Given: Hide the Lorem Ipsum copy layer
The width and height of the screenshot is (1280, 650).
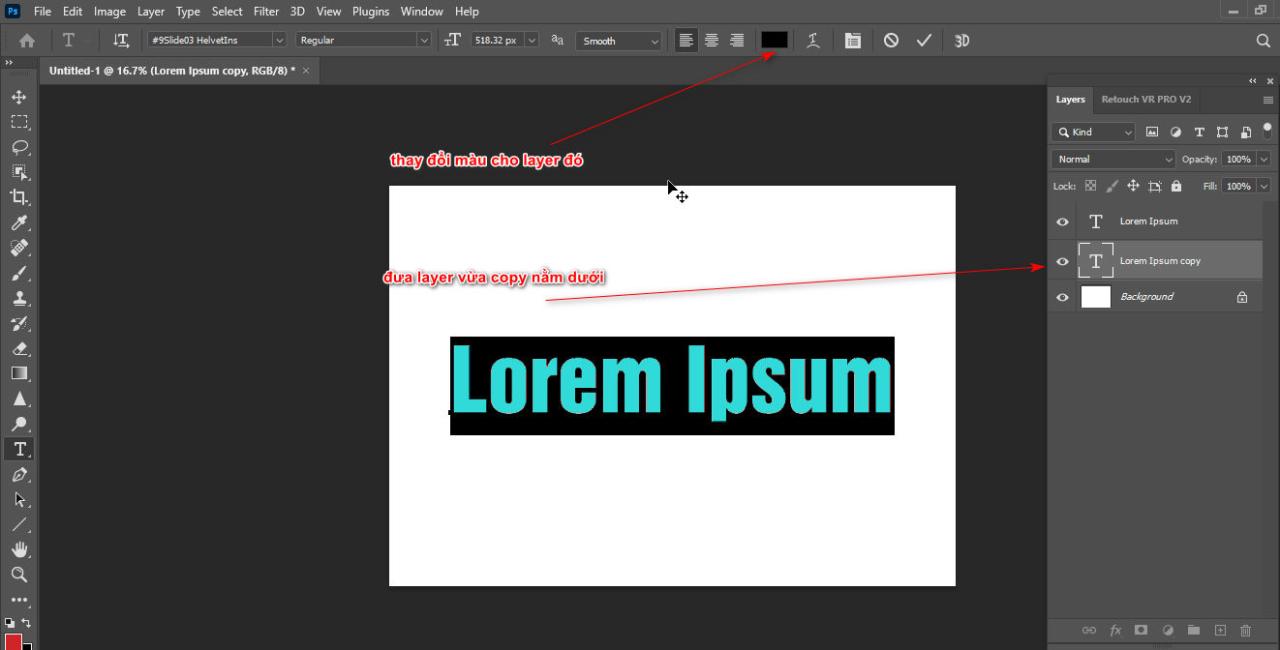Looking at the screenshot, I should pos(1063,261).
